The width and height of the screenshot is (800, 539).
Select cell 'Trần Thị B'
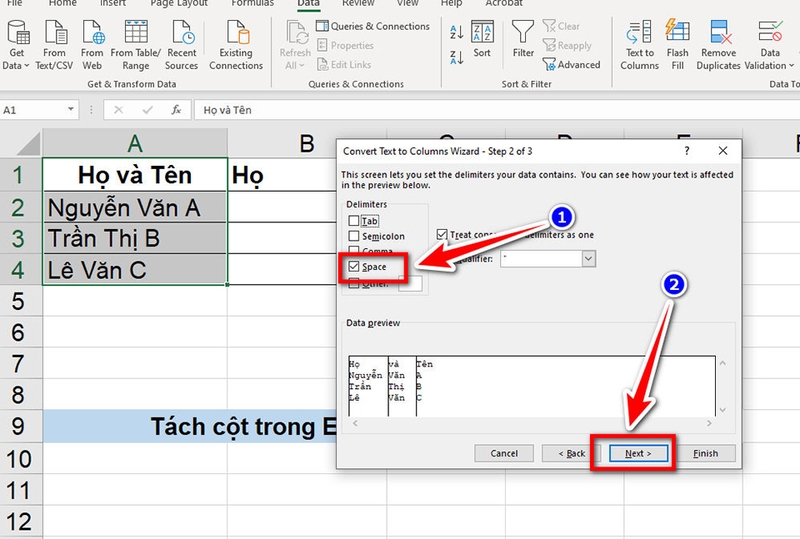point(135,238)
